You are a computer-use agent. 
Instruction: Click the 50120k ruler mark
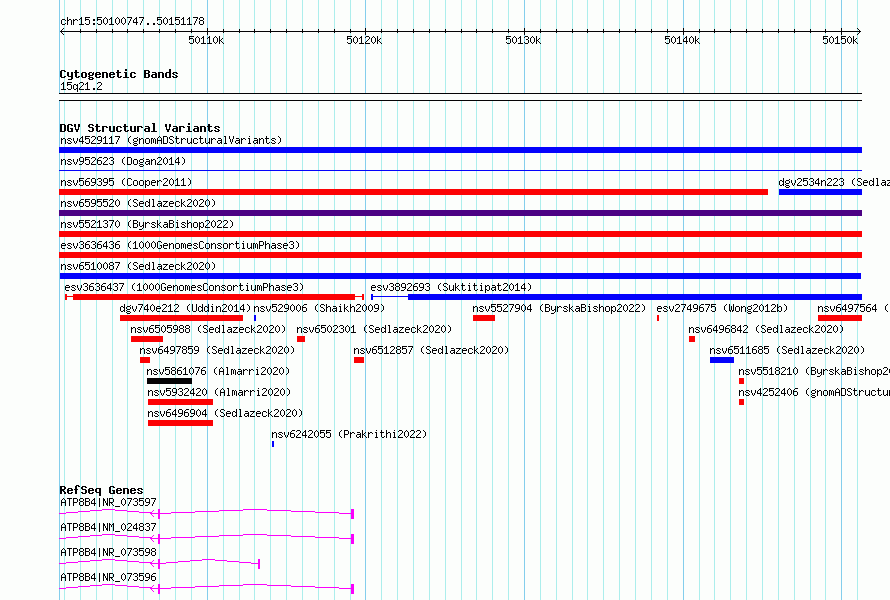point(364,40)
